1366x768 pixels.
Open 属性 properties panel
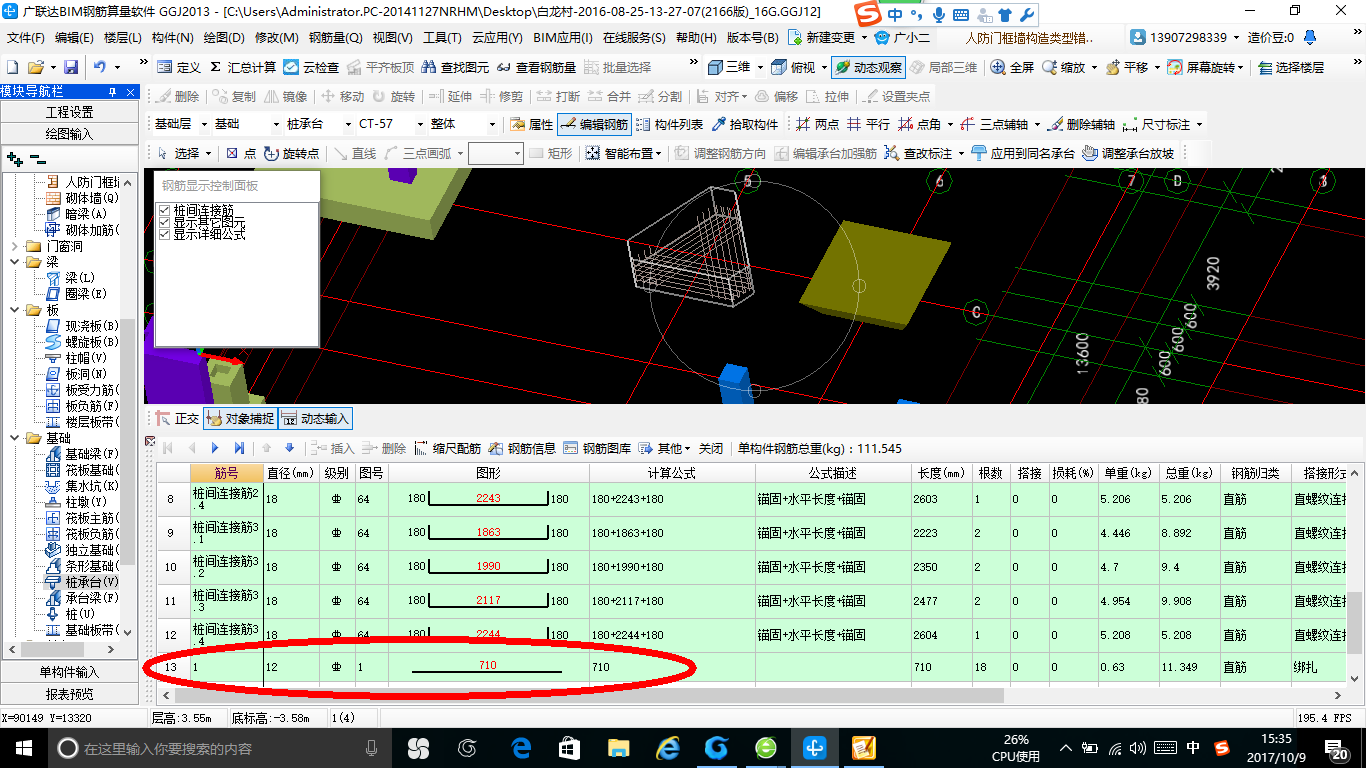tap(532, 125)
